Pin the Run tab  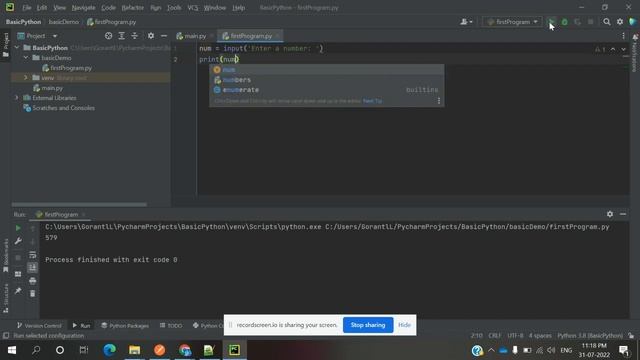point(18,291)
